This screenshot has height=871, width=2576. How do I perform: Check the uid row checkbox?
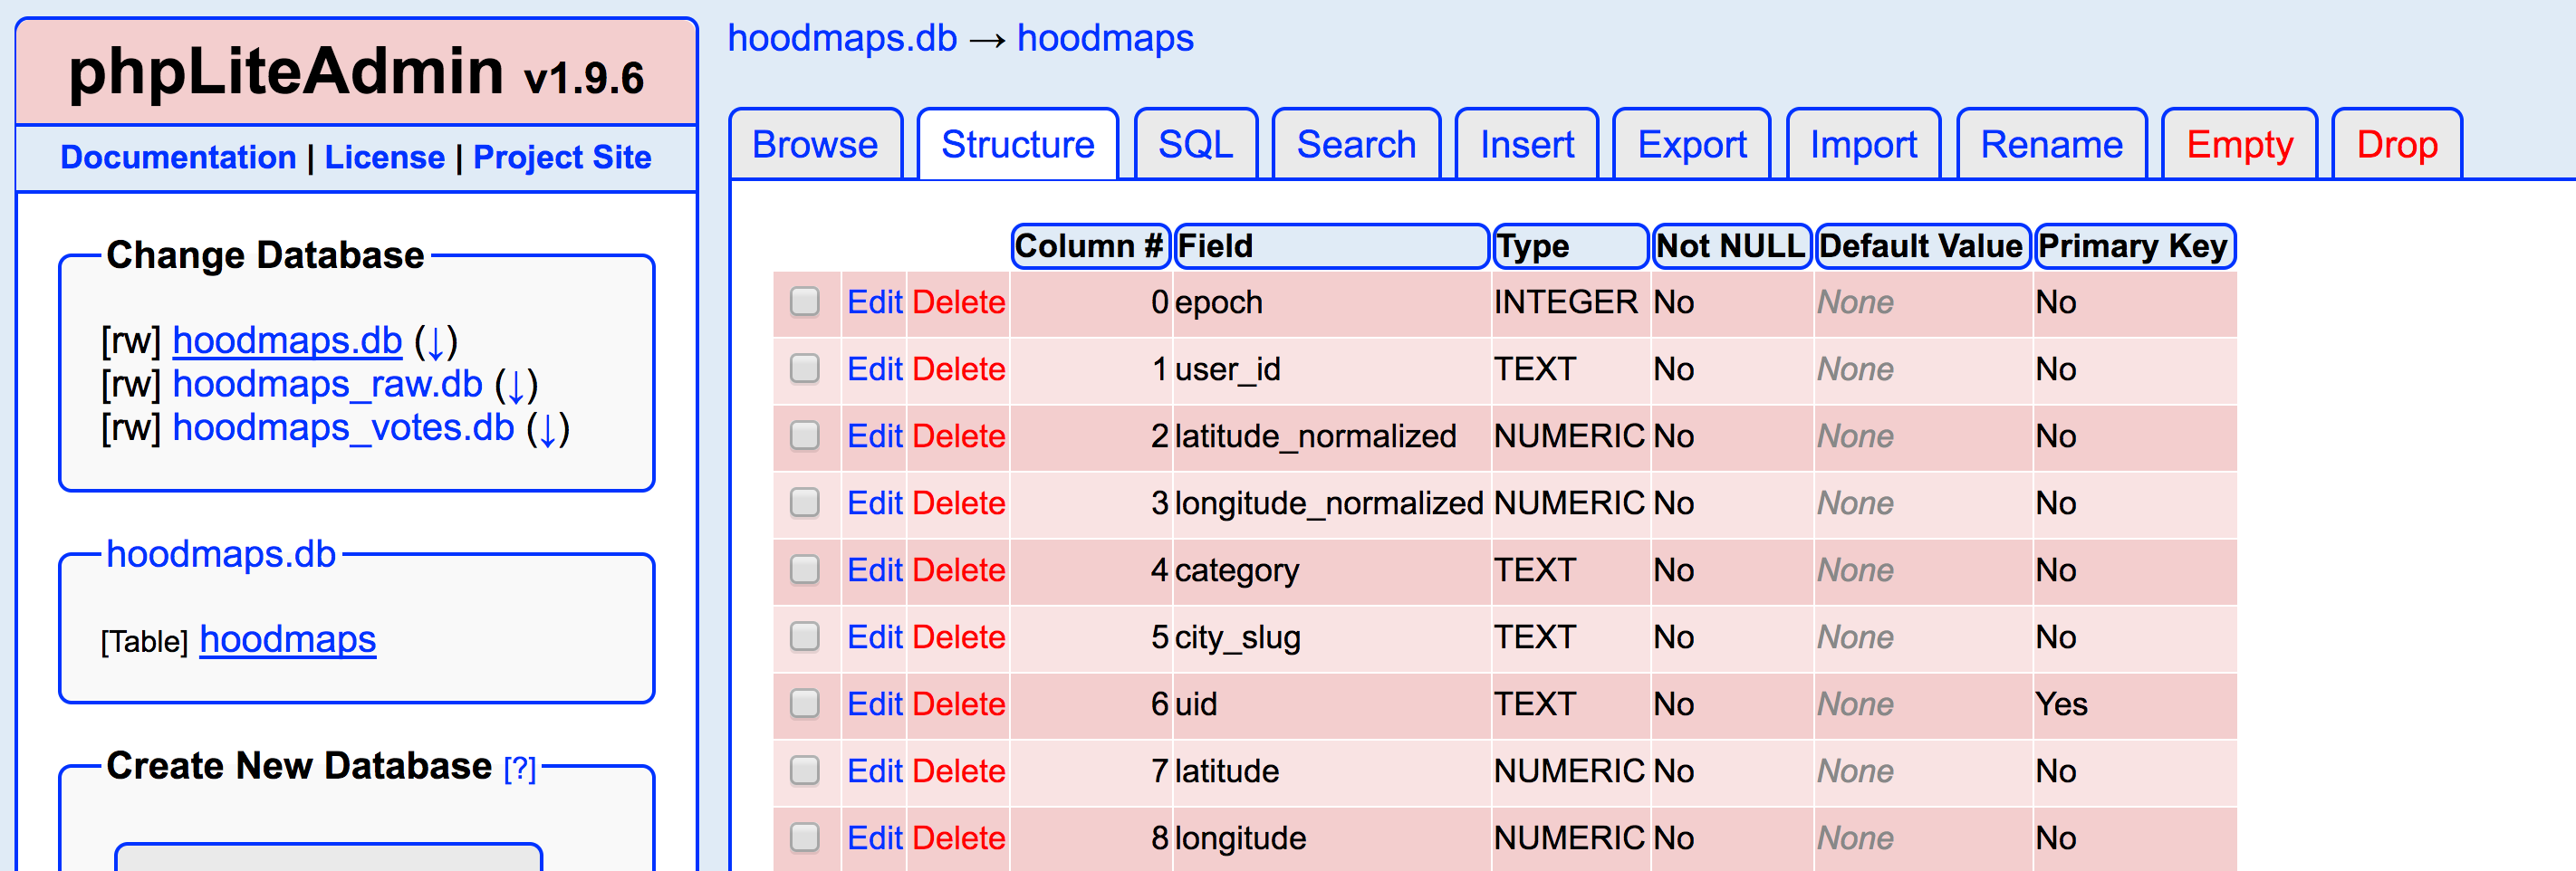(x=805, y=704)
